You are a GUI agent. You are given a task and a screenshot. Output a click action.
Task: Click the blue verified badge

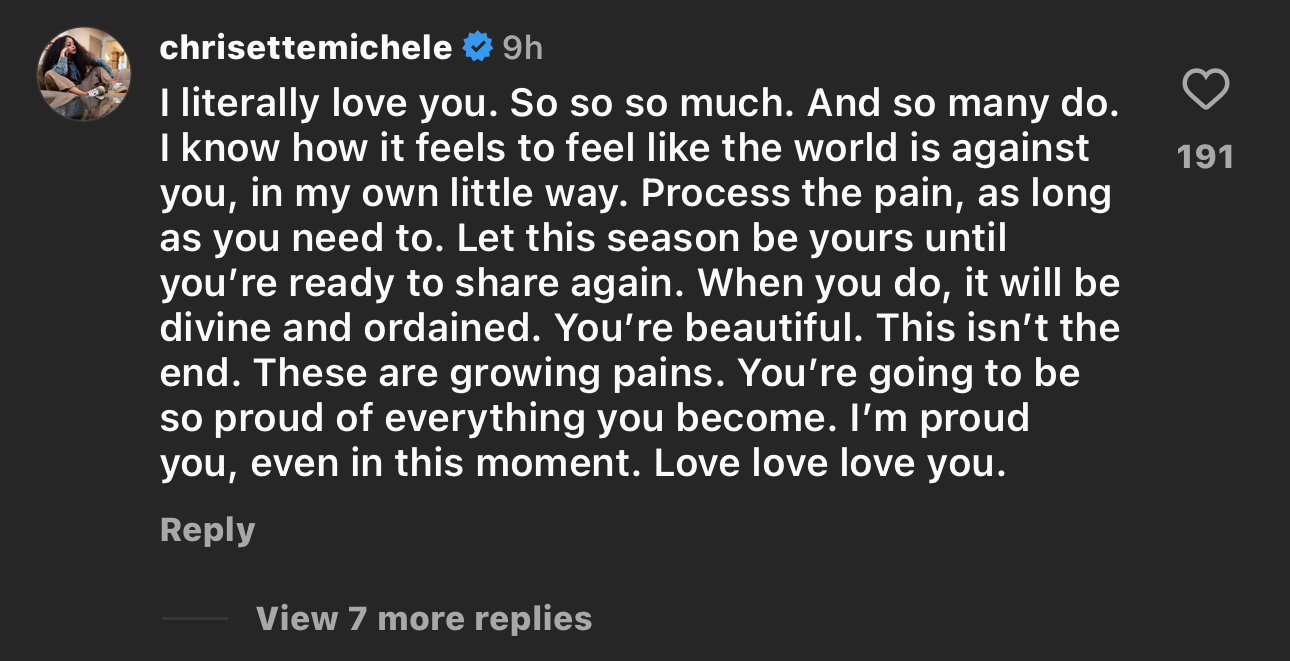click(478, 47)
